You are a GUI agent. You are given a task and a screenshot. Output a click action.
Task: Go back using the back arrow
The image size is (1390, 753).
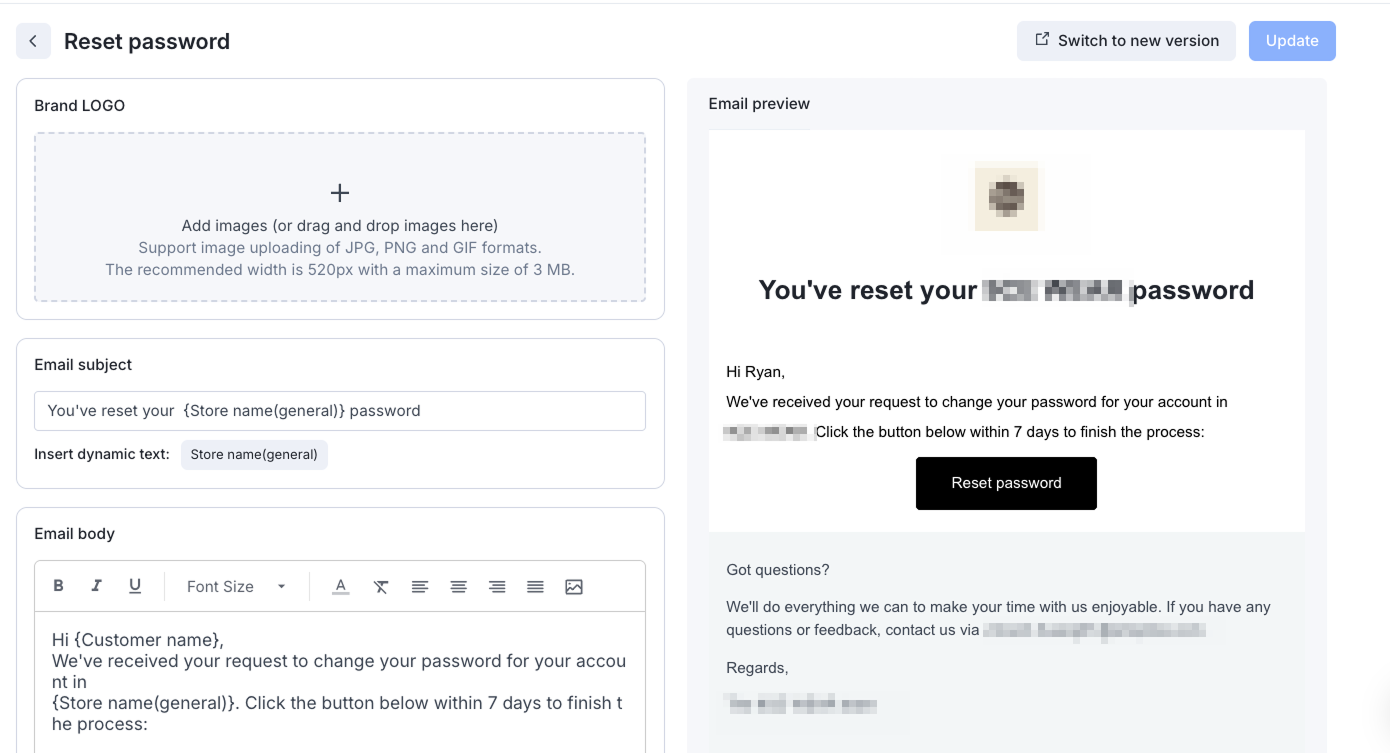33,41
